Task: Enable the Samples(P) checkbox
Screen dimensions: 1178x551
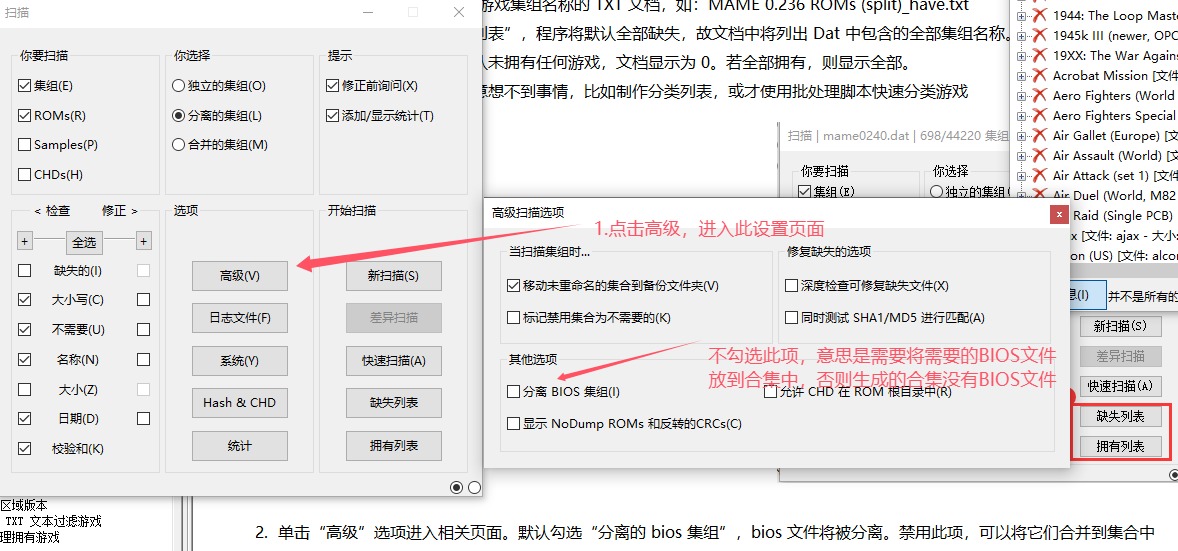Action: (x=25, y=144)
